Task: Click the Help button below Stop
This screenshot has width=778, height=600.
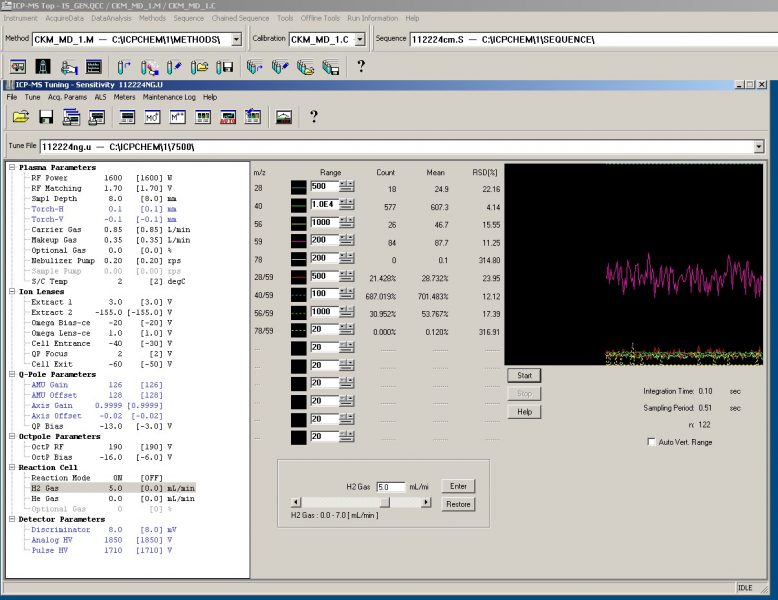Action: [524, 412]
